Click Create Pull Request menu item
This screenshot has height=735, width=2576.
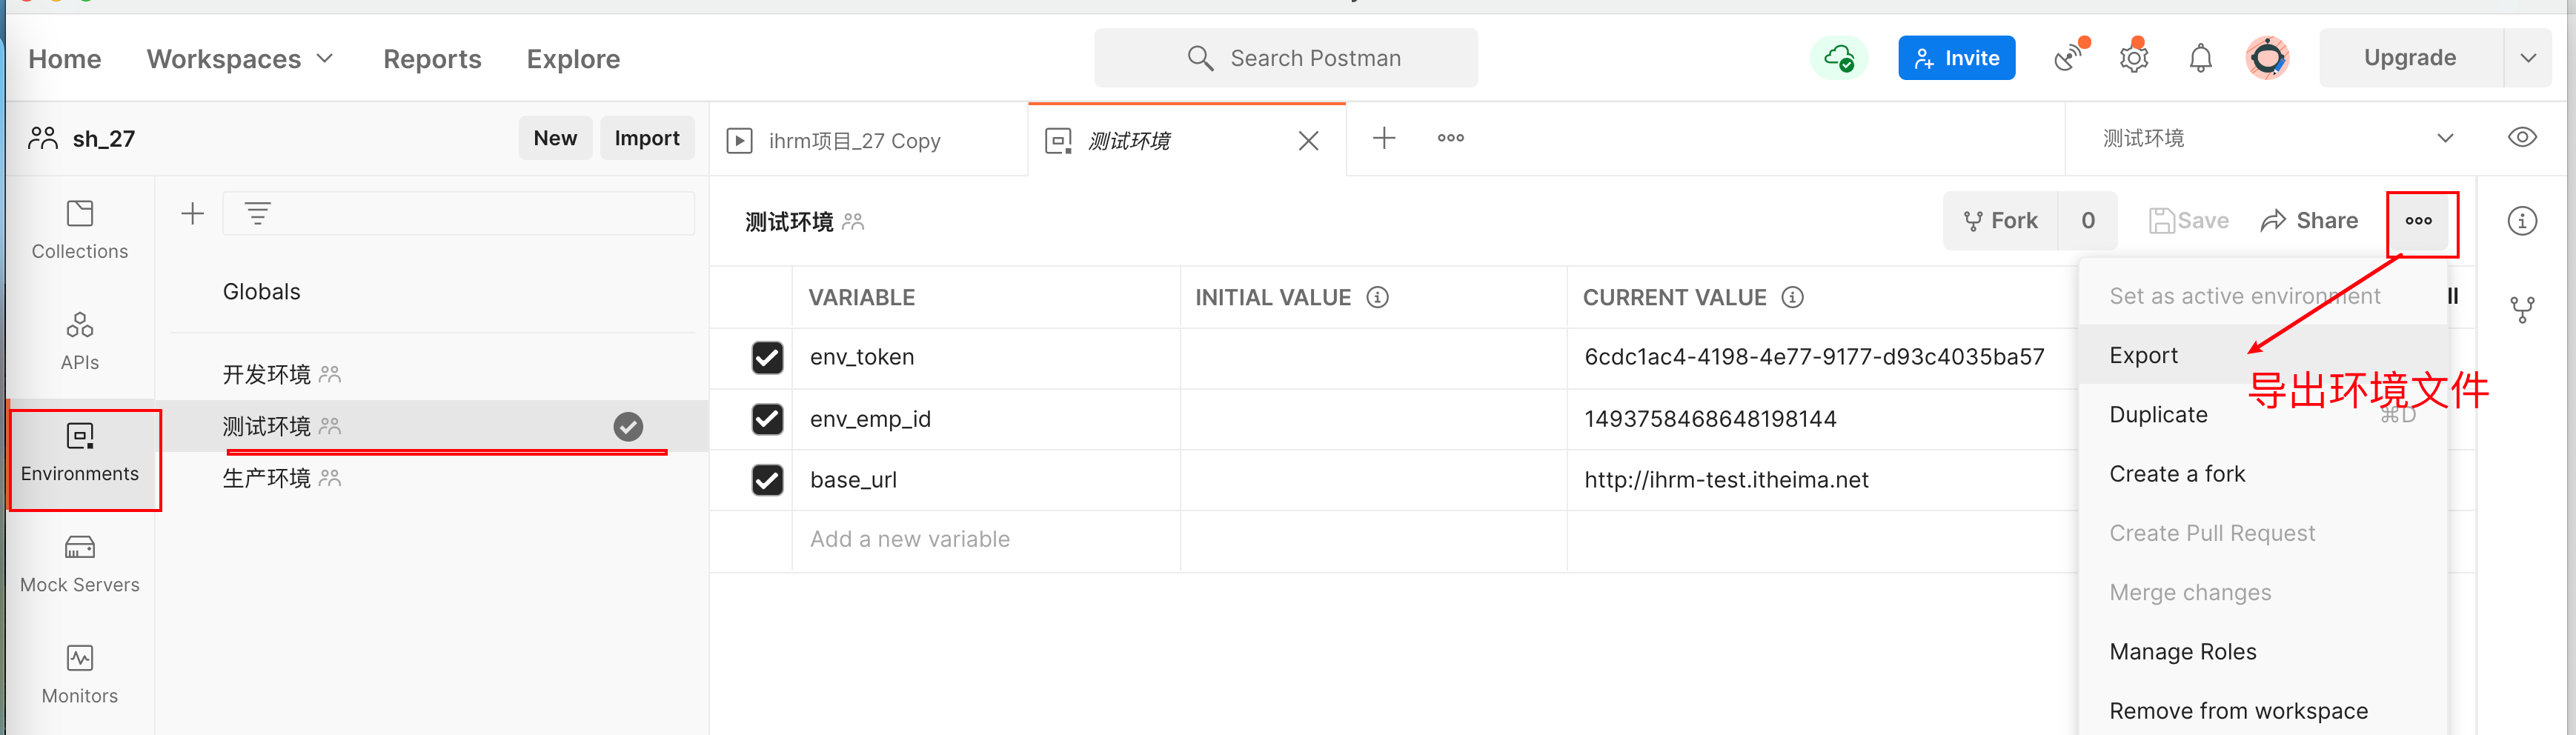pyautogui.click(x=2262, y=533)
